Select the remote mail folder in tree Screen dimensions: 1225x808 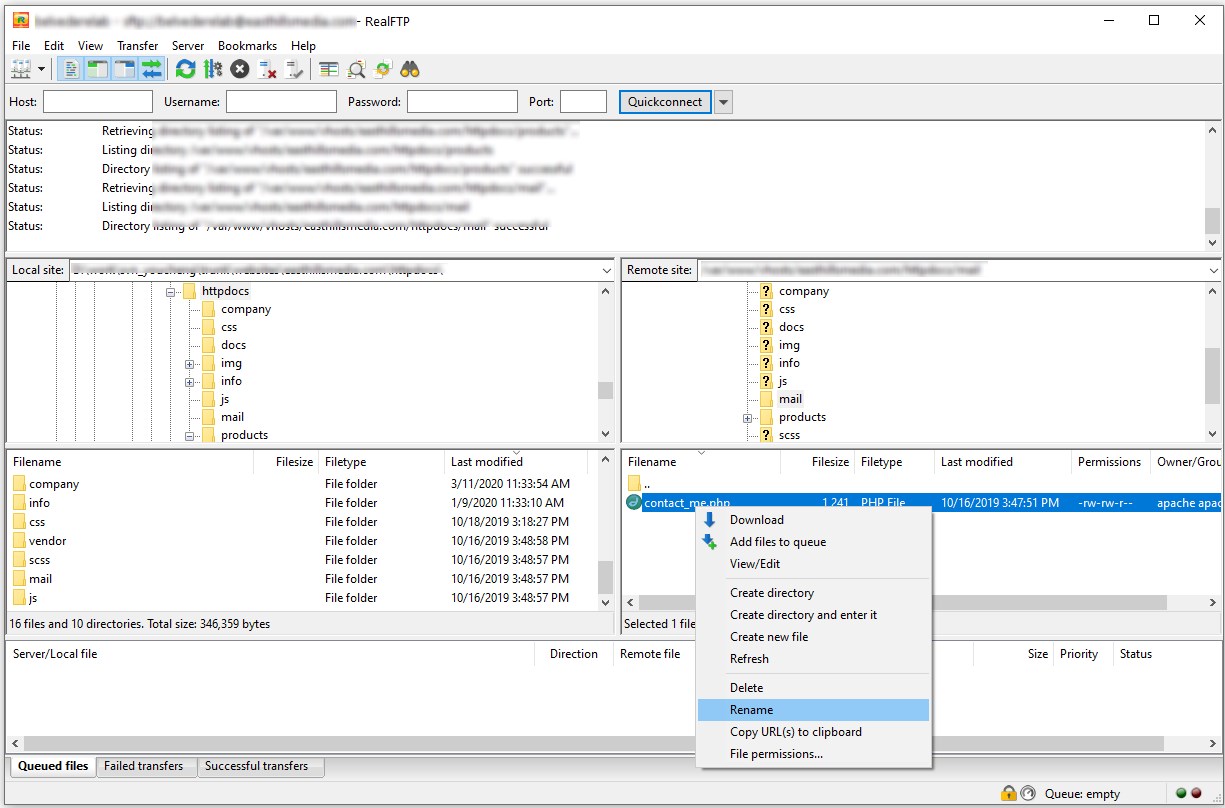pos(790,399)
